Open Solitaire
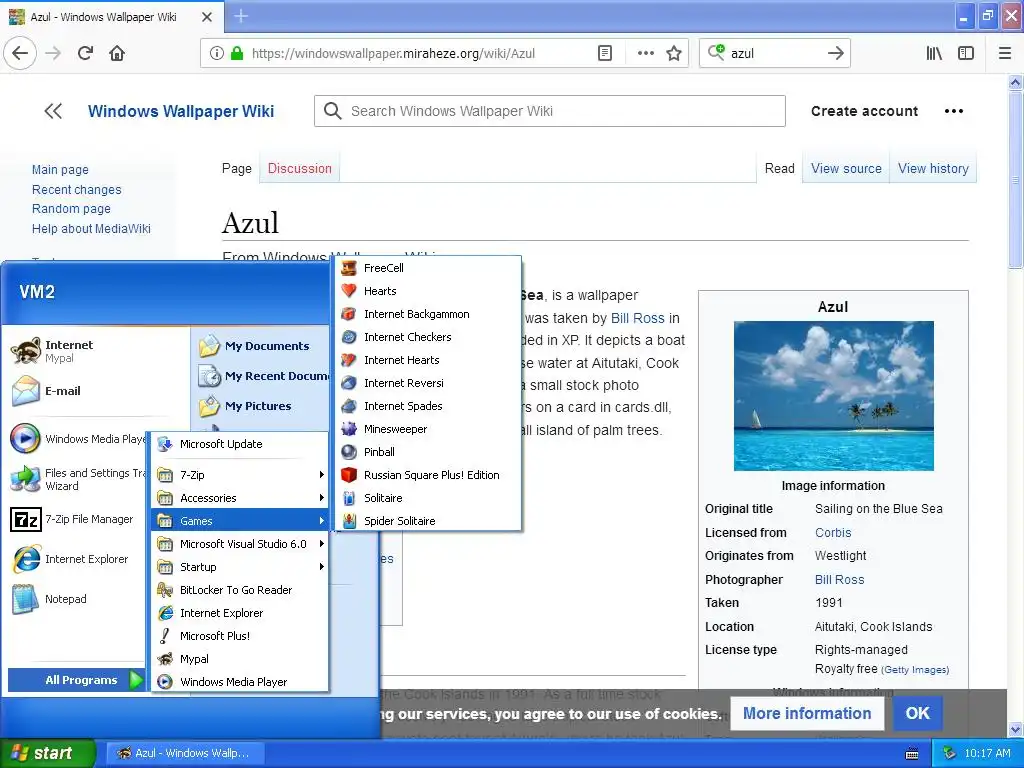This screenshot has height=768, width=1024. click(428, 498)
